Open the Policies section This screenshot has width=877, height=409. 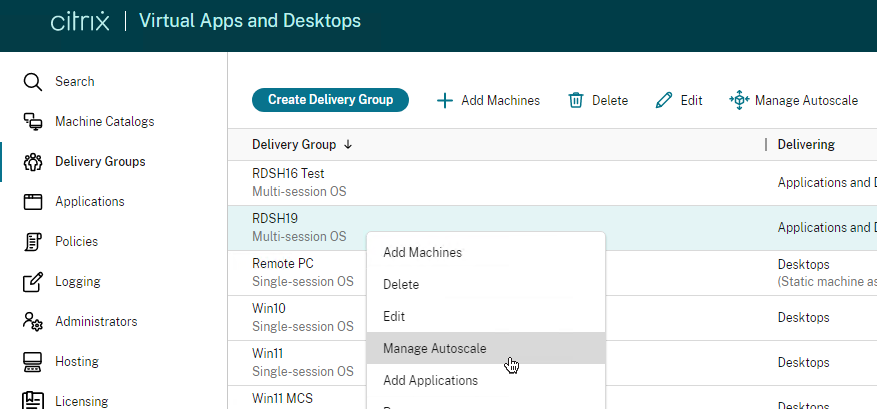pyautogui.click(x=77, y=242)
